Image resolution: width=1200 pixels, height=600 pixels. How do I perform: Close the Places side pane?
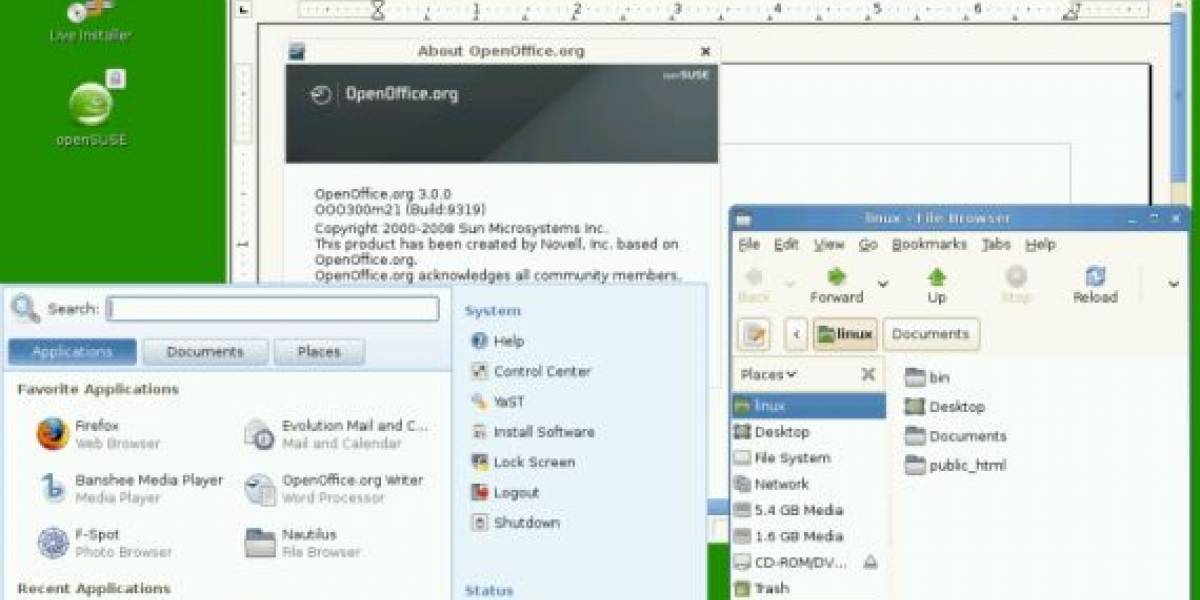[x=868, y=374]
